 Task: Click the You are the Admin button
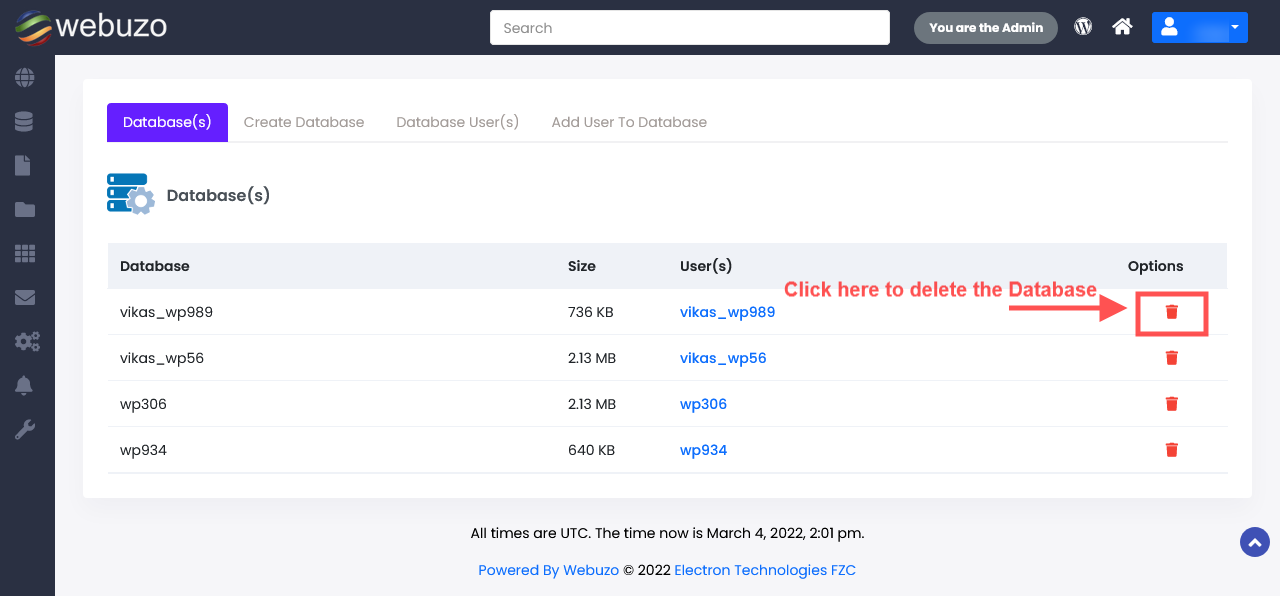coord(986,28)
